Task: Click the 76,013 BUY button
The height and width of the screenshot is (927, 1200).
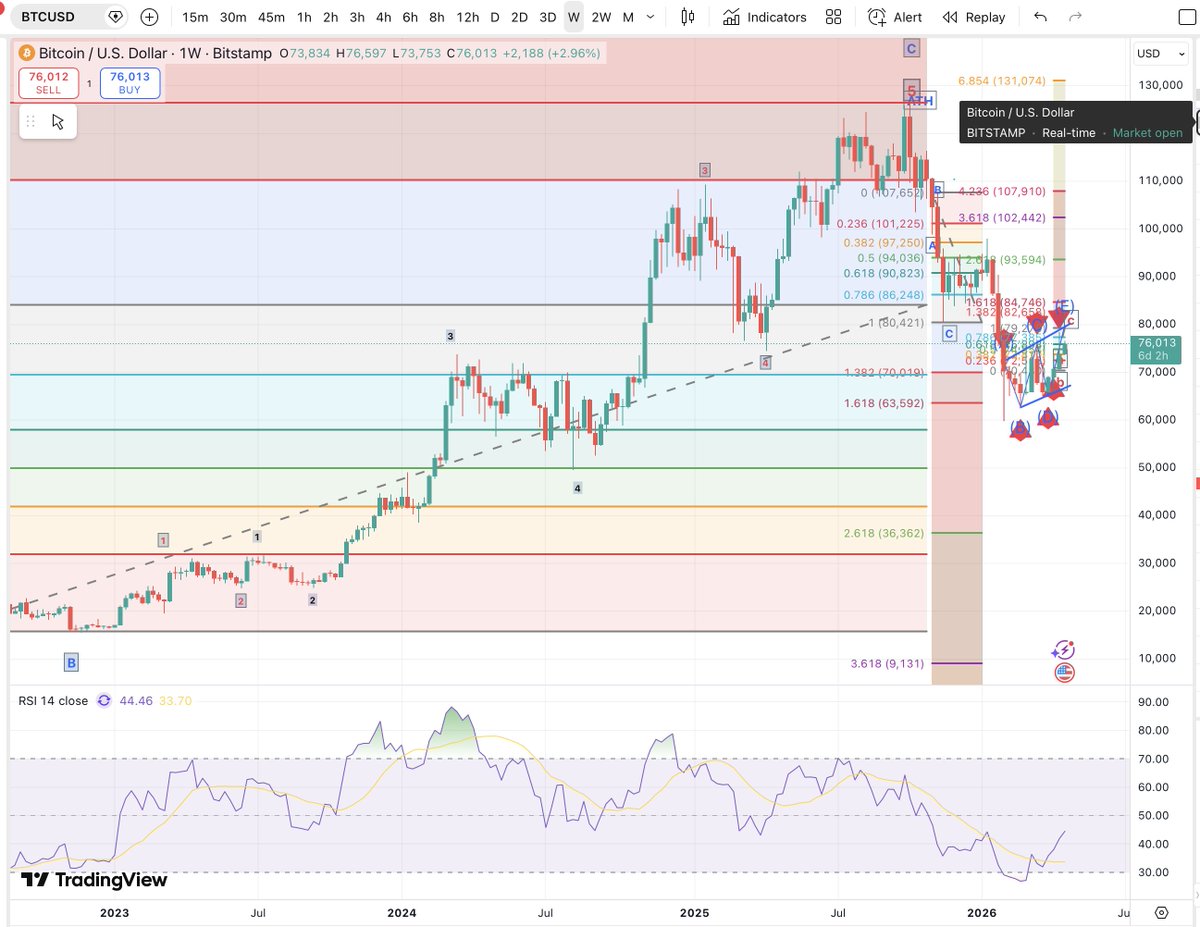Action: click(130, 83)
